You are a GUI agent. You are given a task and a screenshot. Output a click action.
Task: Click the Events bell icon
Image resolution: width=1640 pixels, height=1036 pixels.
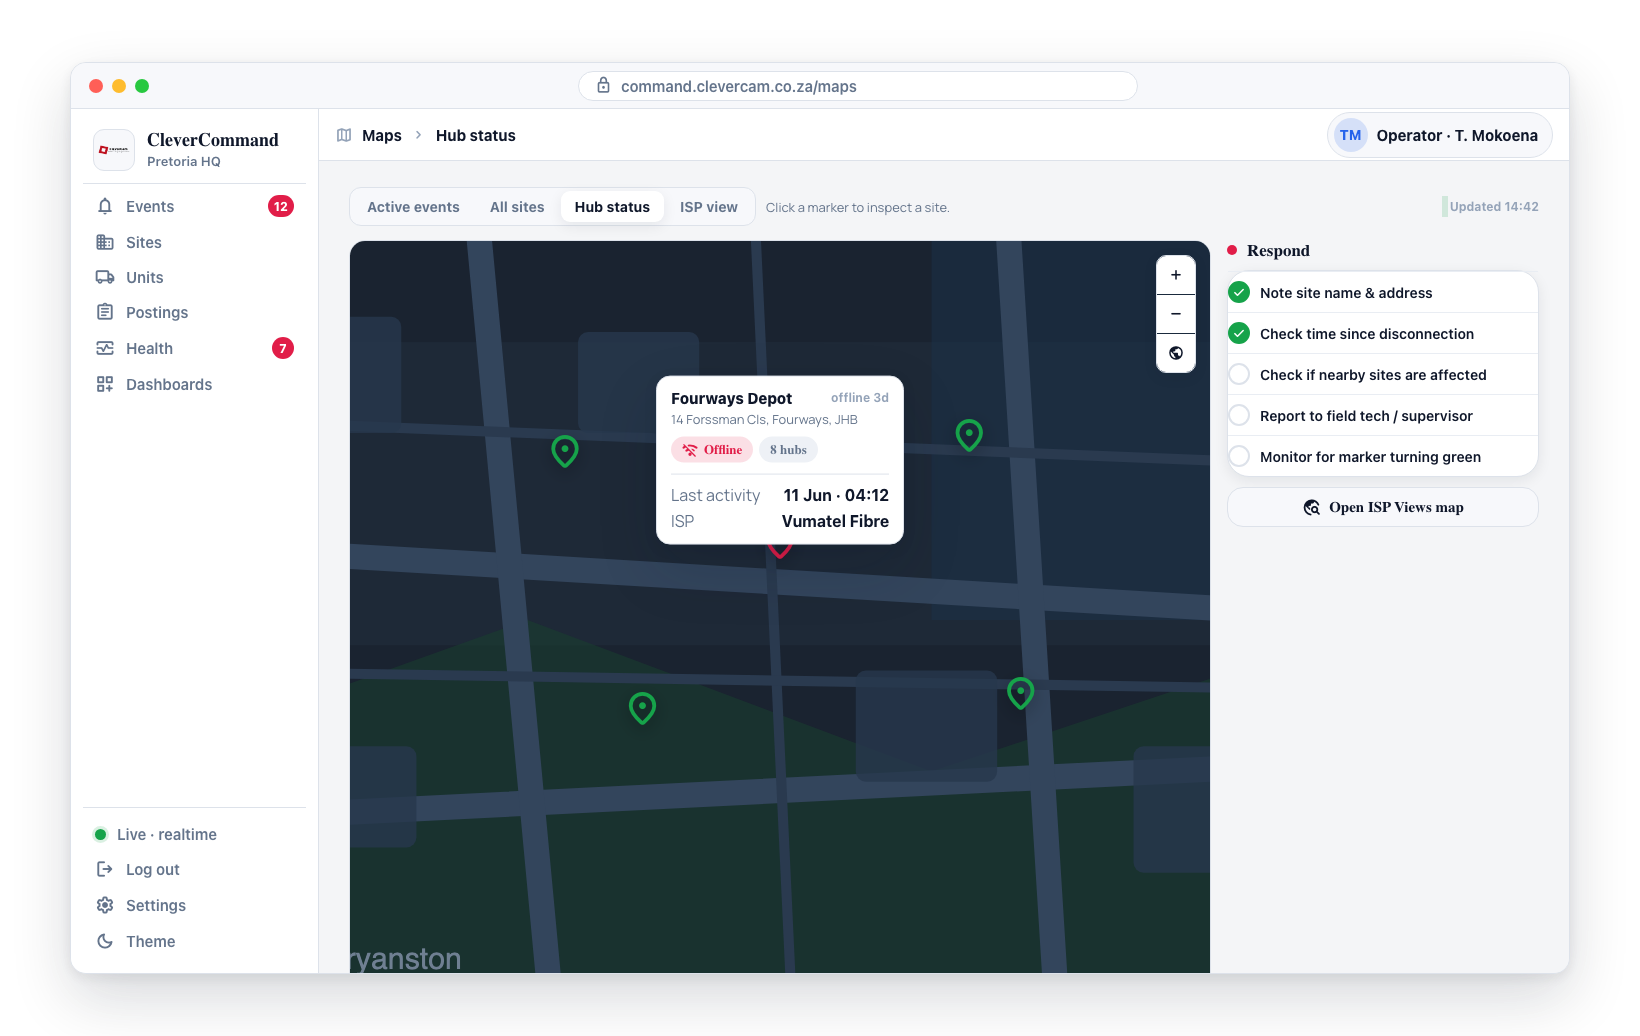[x=105, y=206]
